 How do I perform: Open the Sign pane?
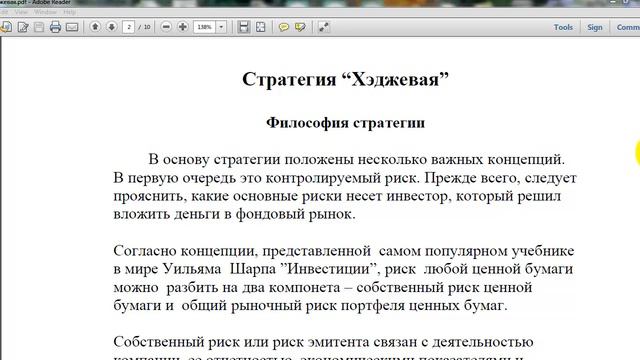coord(595,27)
